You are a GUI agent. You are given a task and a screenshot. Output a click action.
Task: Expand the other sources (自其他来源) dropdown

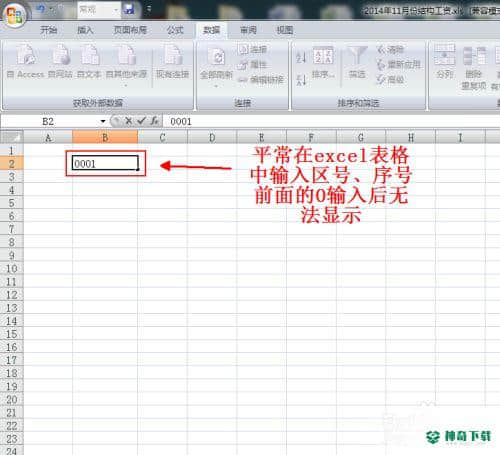(x=126, y=86)
